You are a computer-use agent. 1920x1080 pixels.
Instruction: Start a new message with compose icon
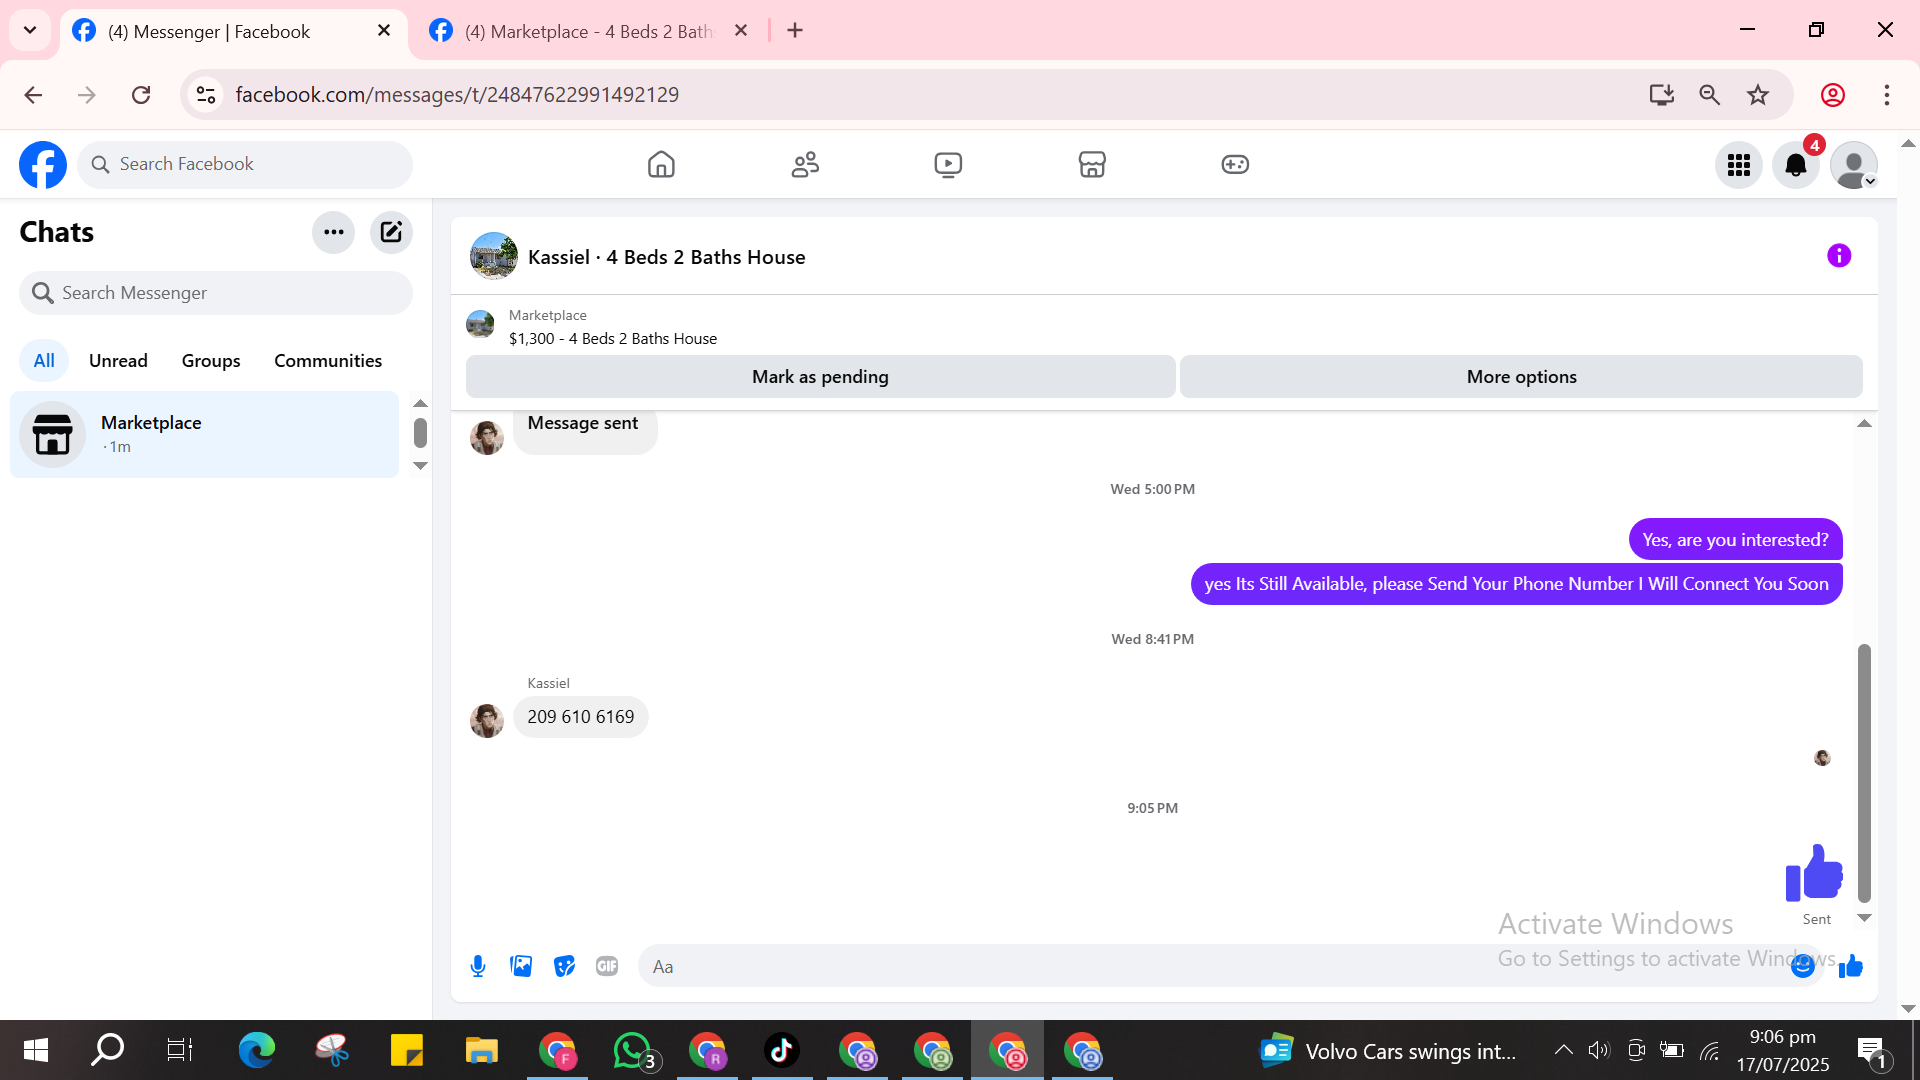pos(391,233)
